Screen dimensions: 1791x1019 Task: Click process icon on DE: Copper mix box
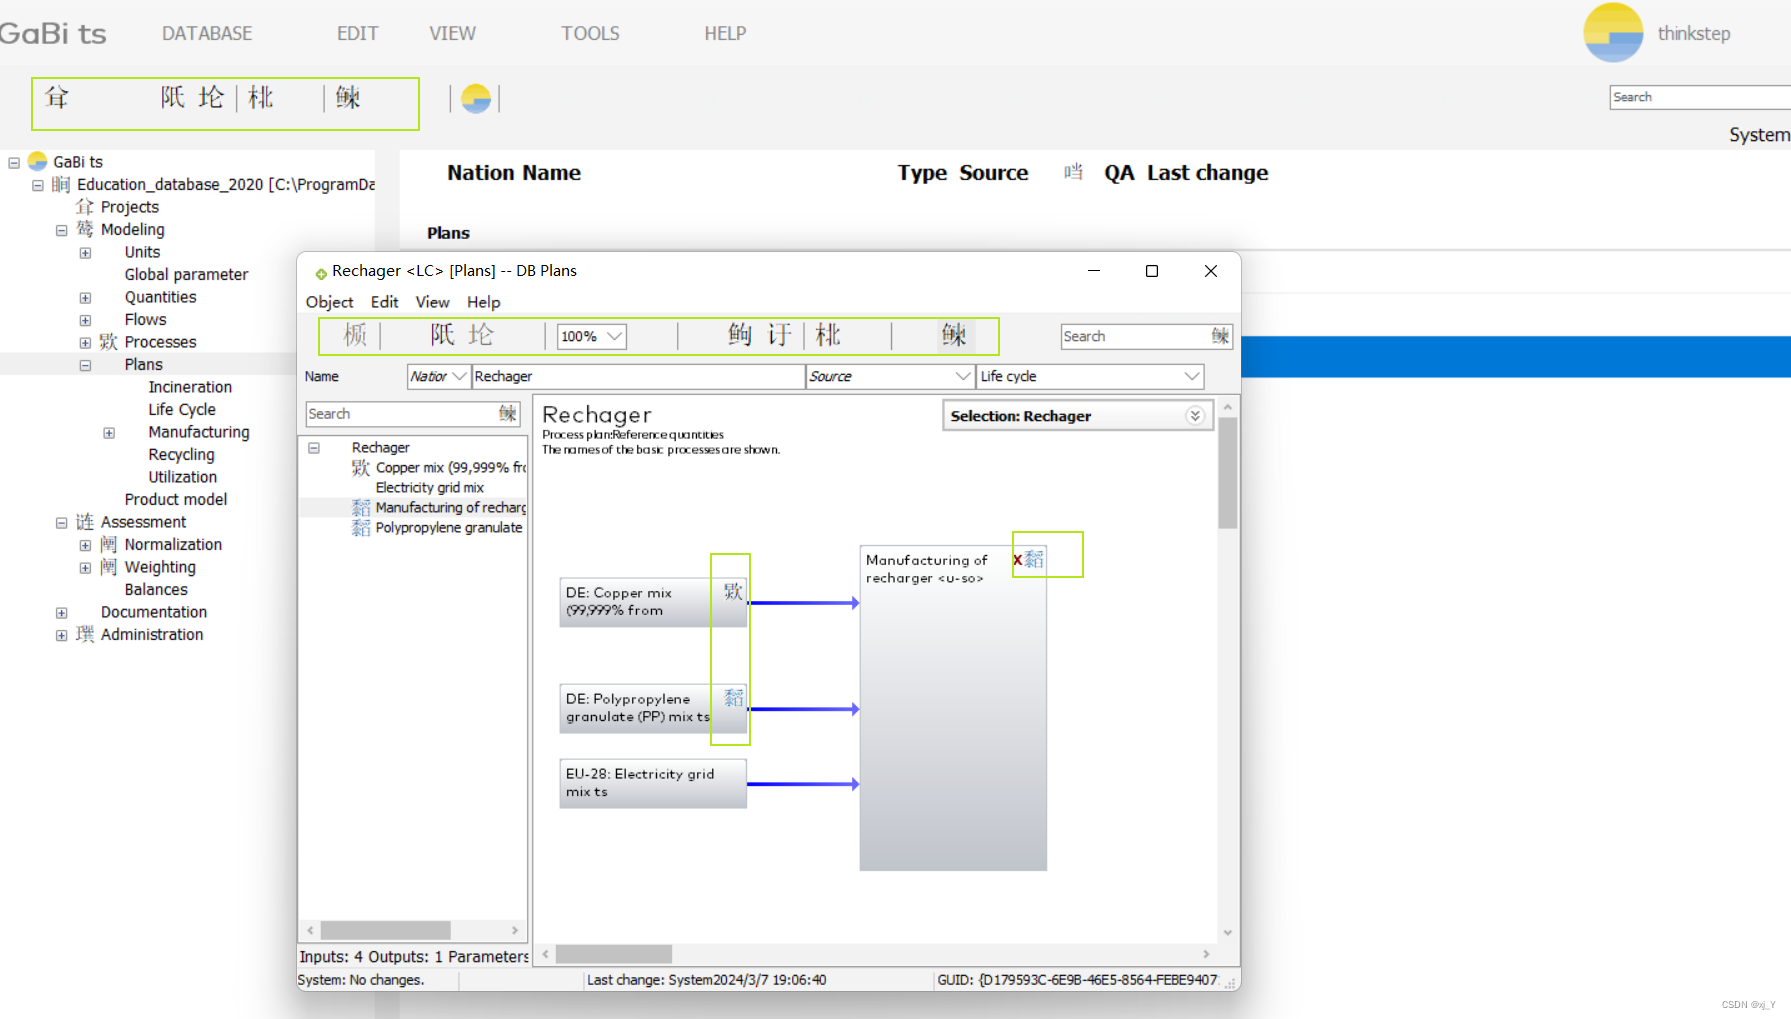(x=733, y=591)
